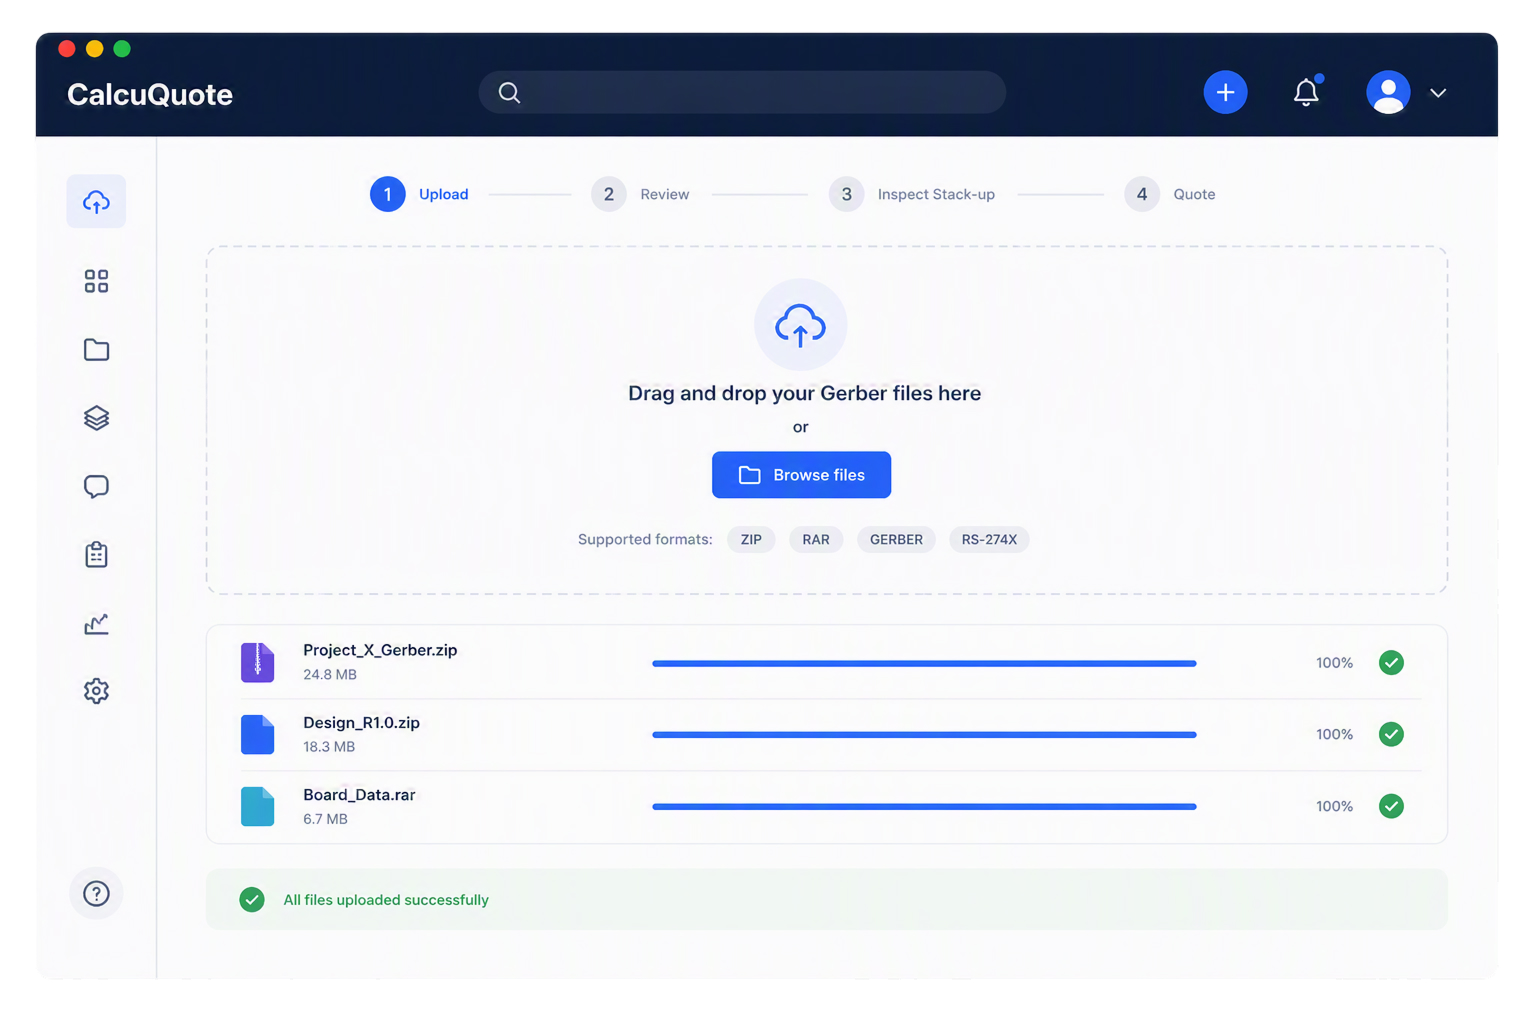Click the 6.7 MB file size
1536x1024 pixels.
tap(325, 818)
